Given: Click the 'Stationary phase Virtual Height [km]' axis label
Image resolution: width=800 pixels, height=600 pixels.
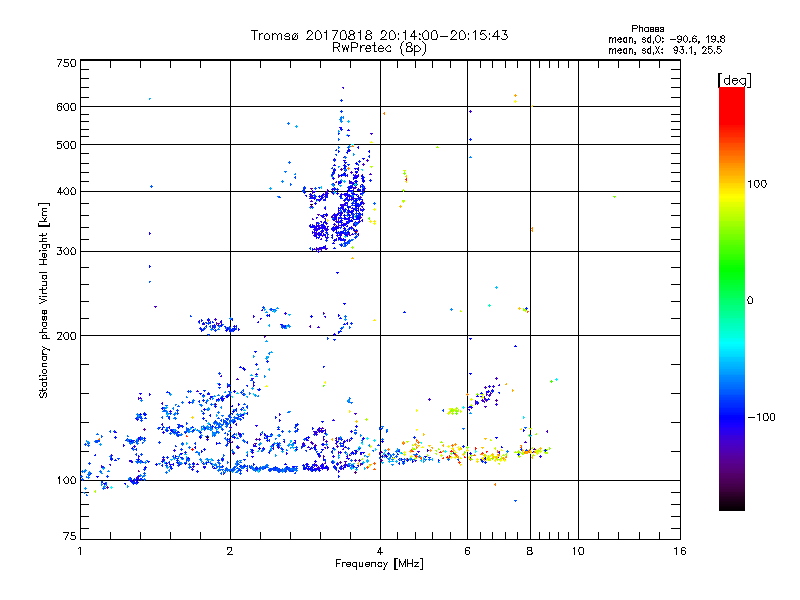Looking at the screenshot, I should [x=43, y=300].
